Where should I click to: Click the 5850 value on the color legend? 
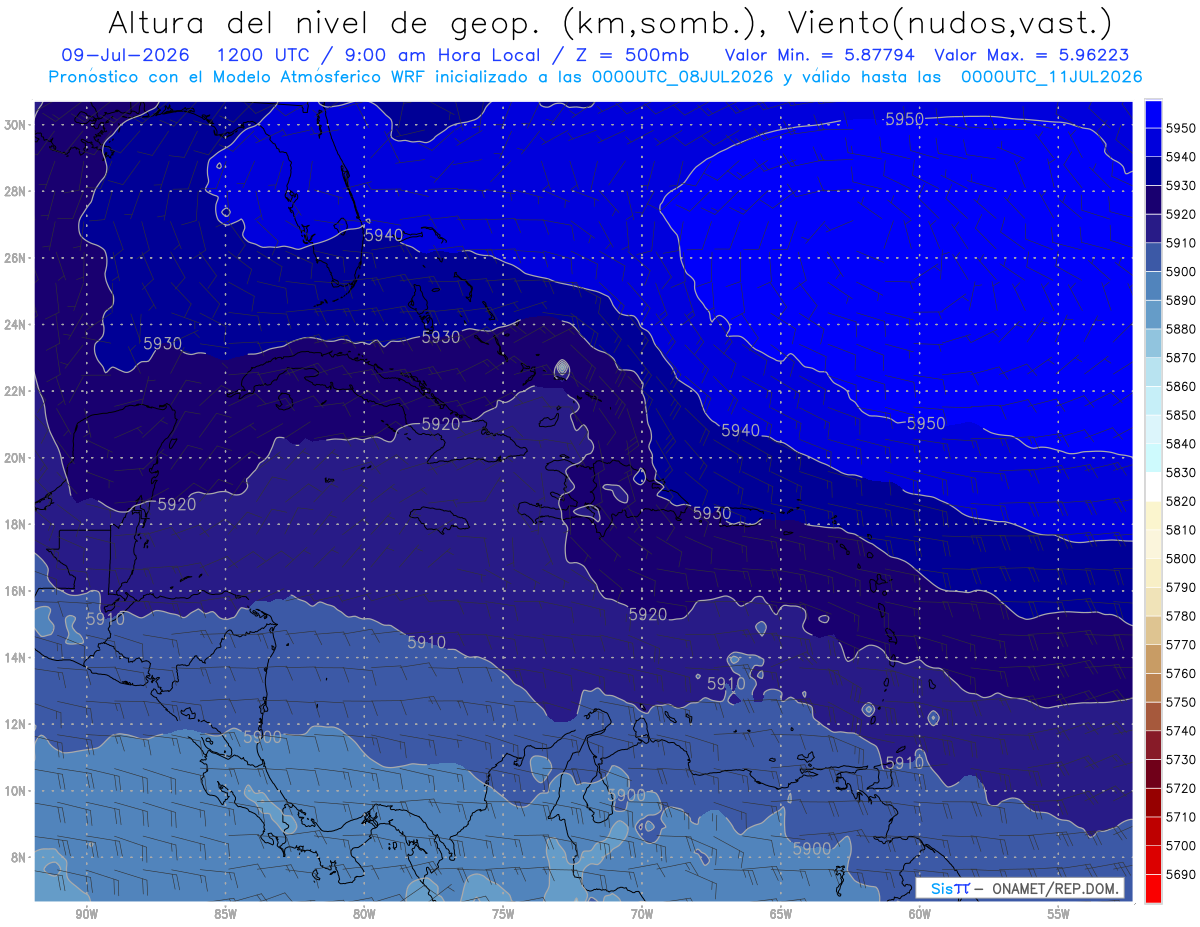pos(1181,415)
